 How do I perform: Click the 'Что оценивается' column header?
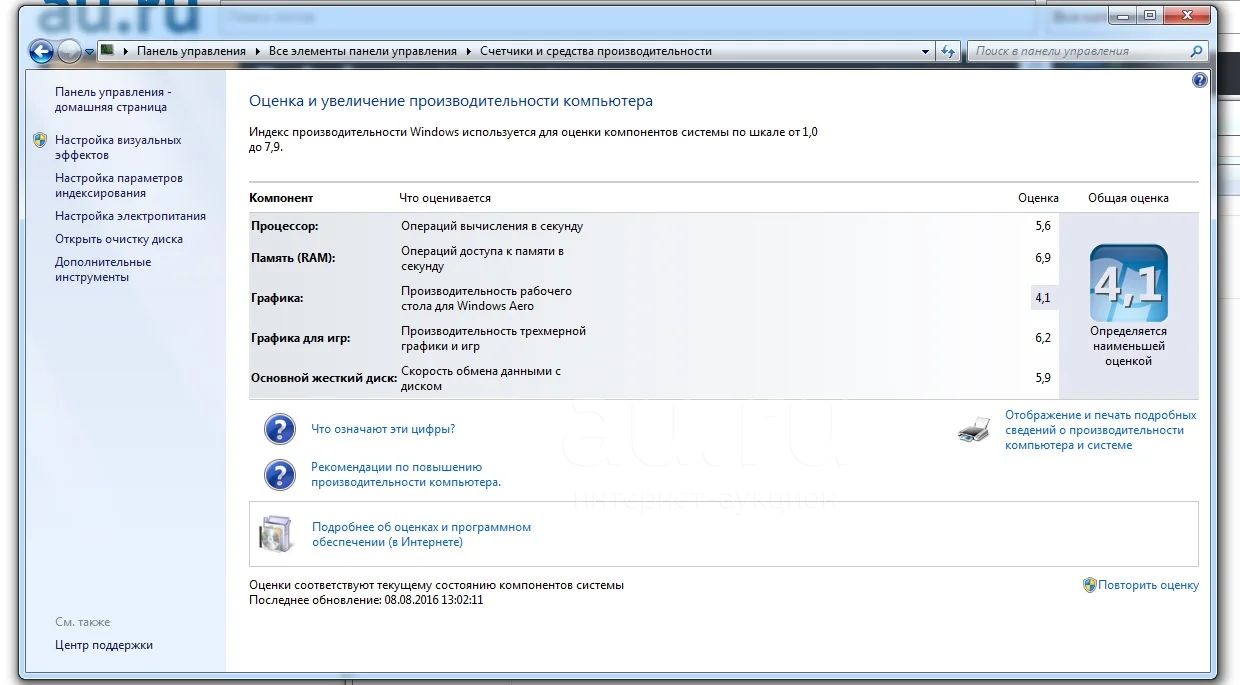coord(445,198)
